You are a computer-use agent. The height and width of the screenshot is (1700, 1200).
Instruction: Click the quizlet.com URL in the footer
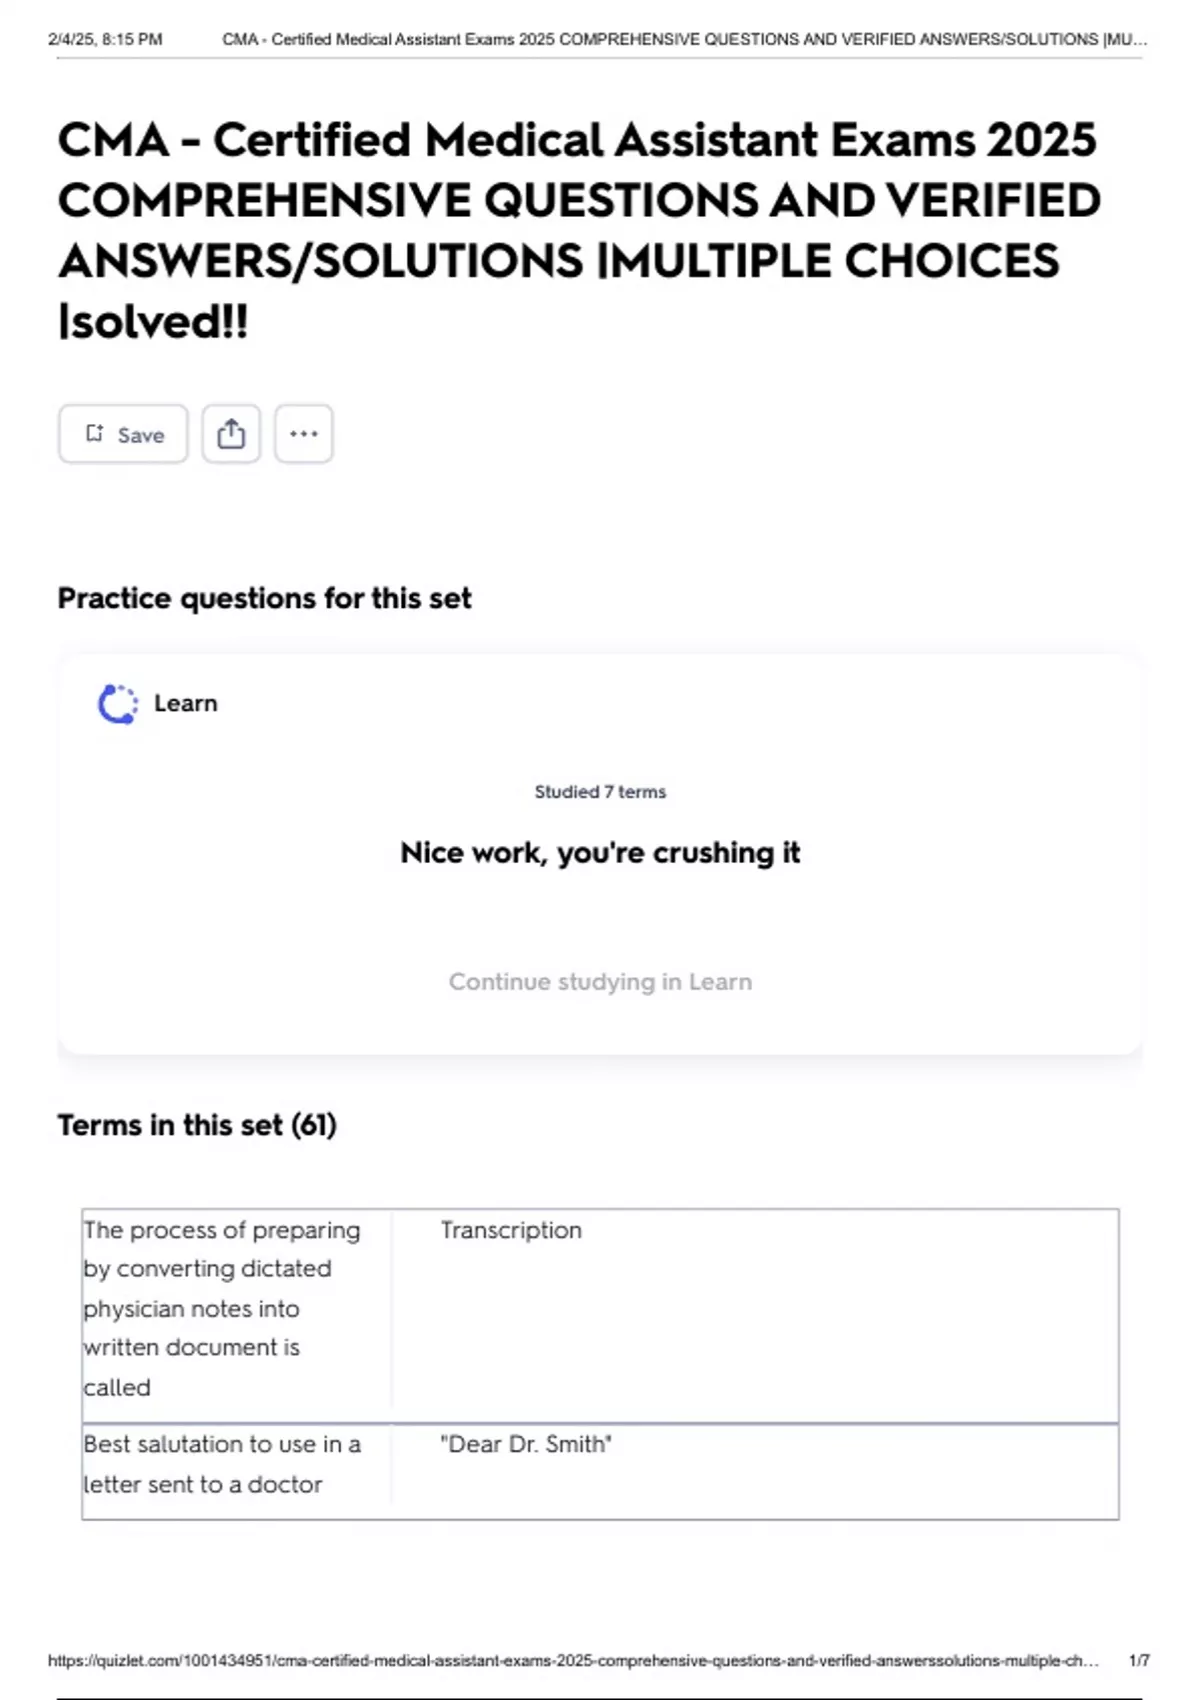pyautogui.click(x=573, y=1661)
